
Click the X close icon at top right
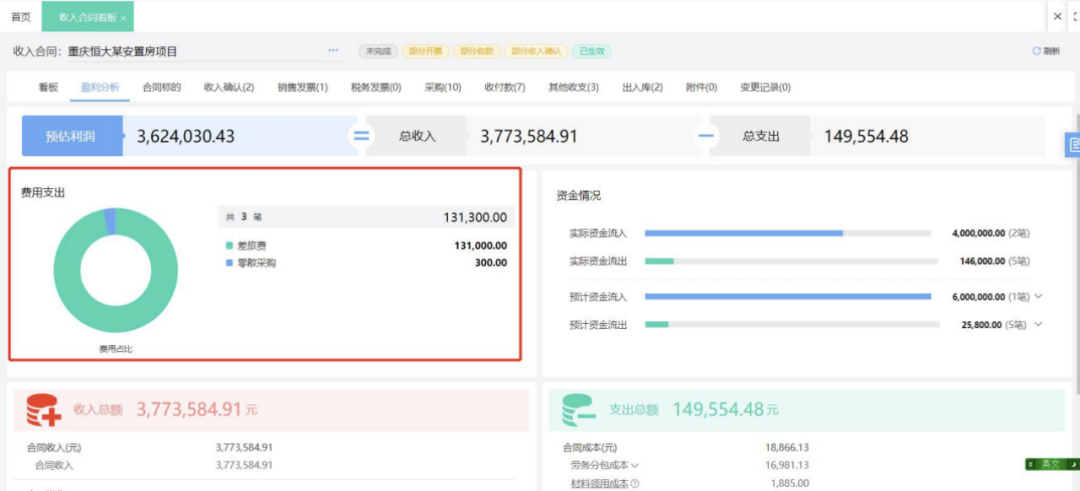[1058, 17]
